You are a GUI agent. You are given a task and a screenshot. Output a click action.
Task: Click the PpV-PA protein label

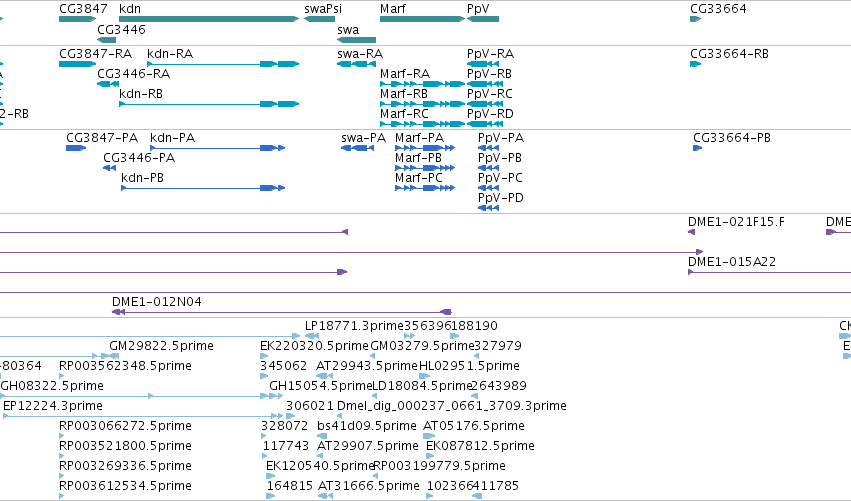[x=501, y=138]
